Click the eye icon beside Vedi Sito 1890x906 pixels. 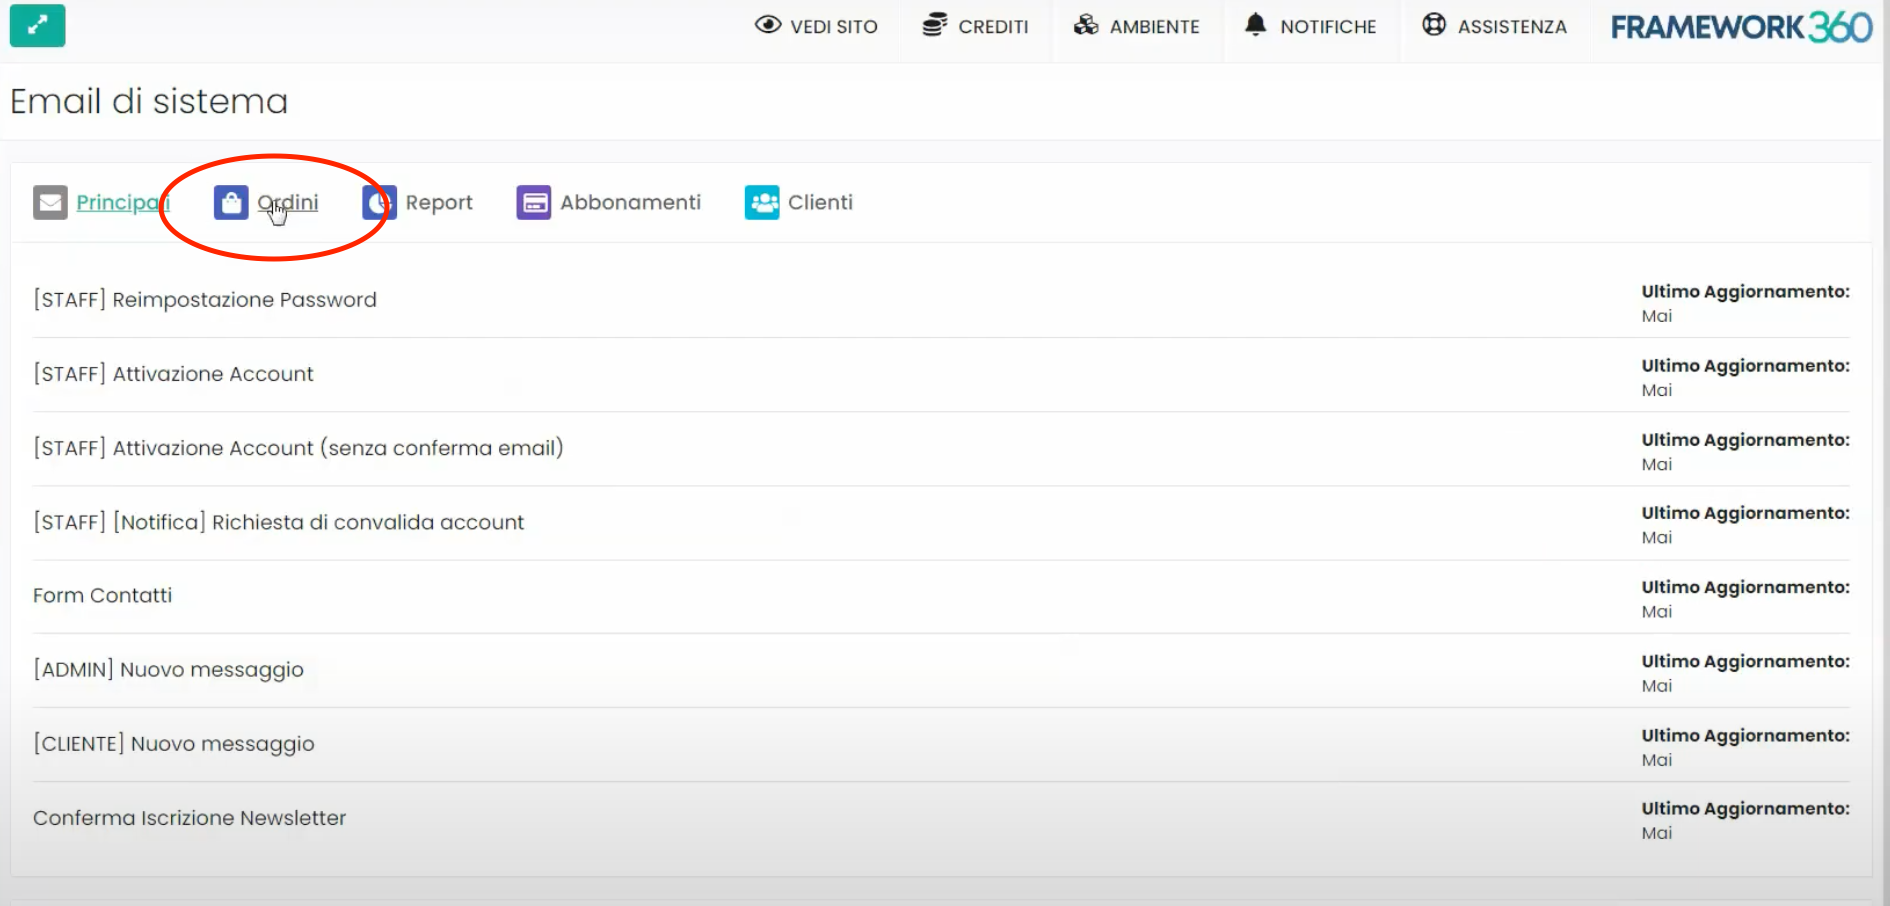767,25
